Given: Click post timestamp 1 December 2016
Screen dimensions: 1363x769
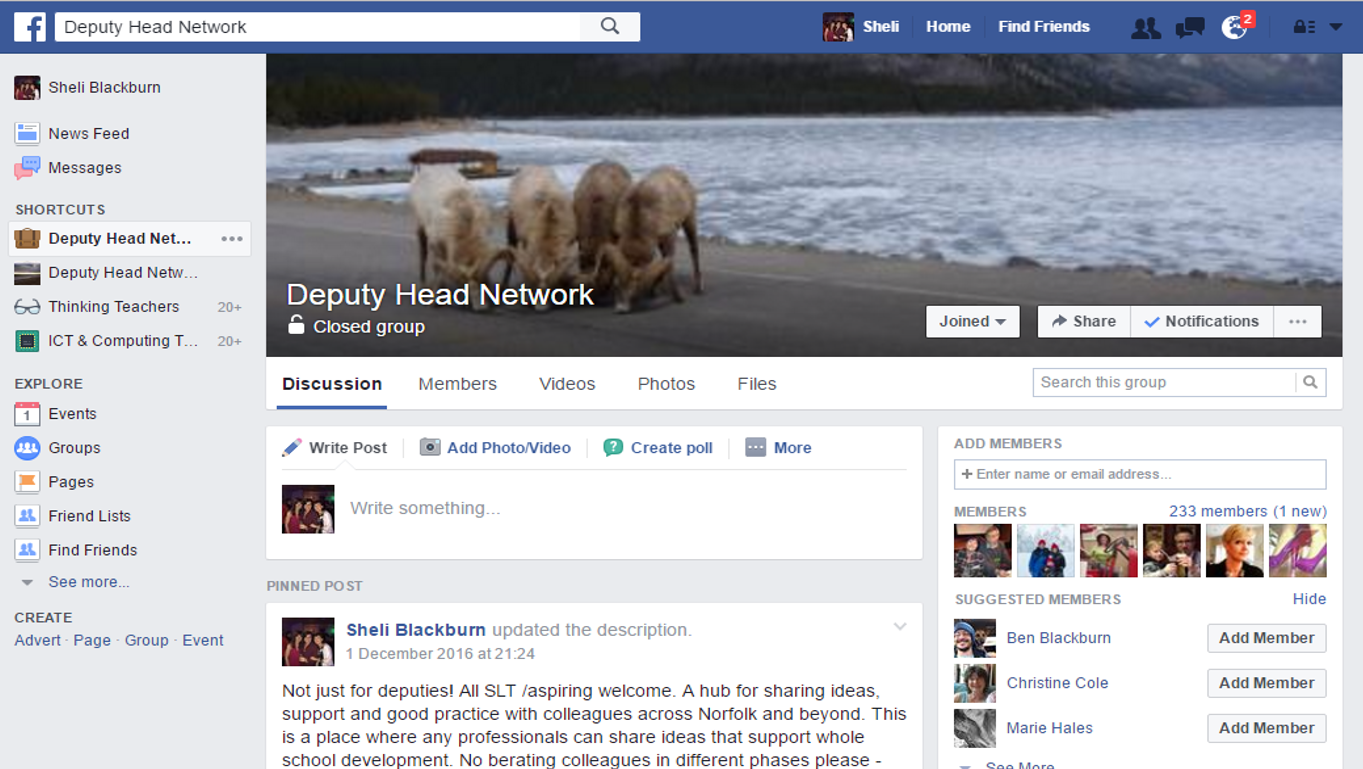Looking at the screenshot, I should pyautogui.click(x=440, y=654).
